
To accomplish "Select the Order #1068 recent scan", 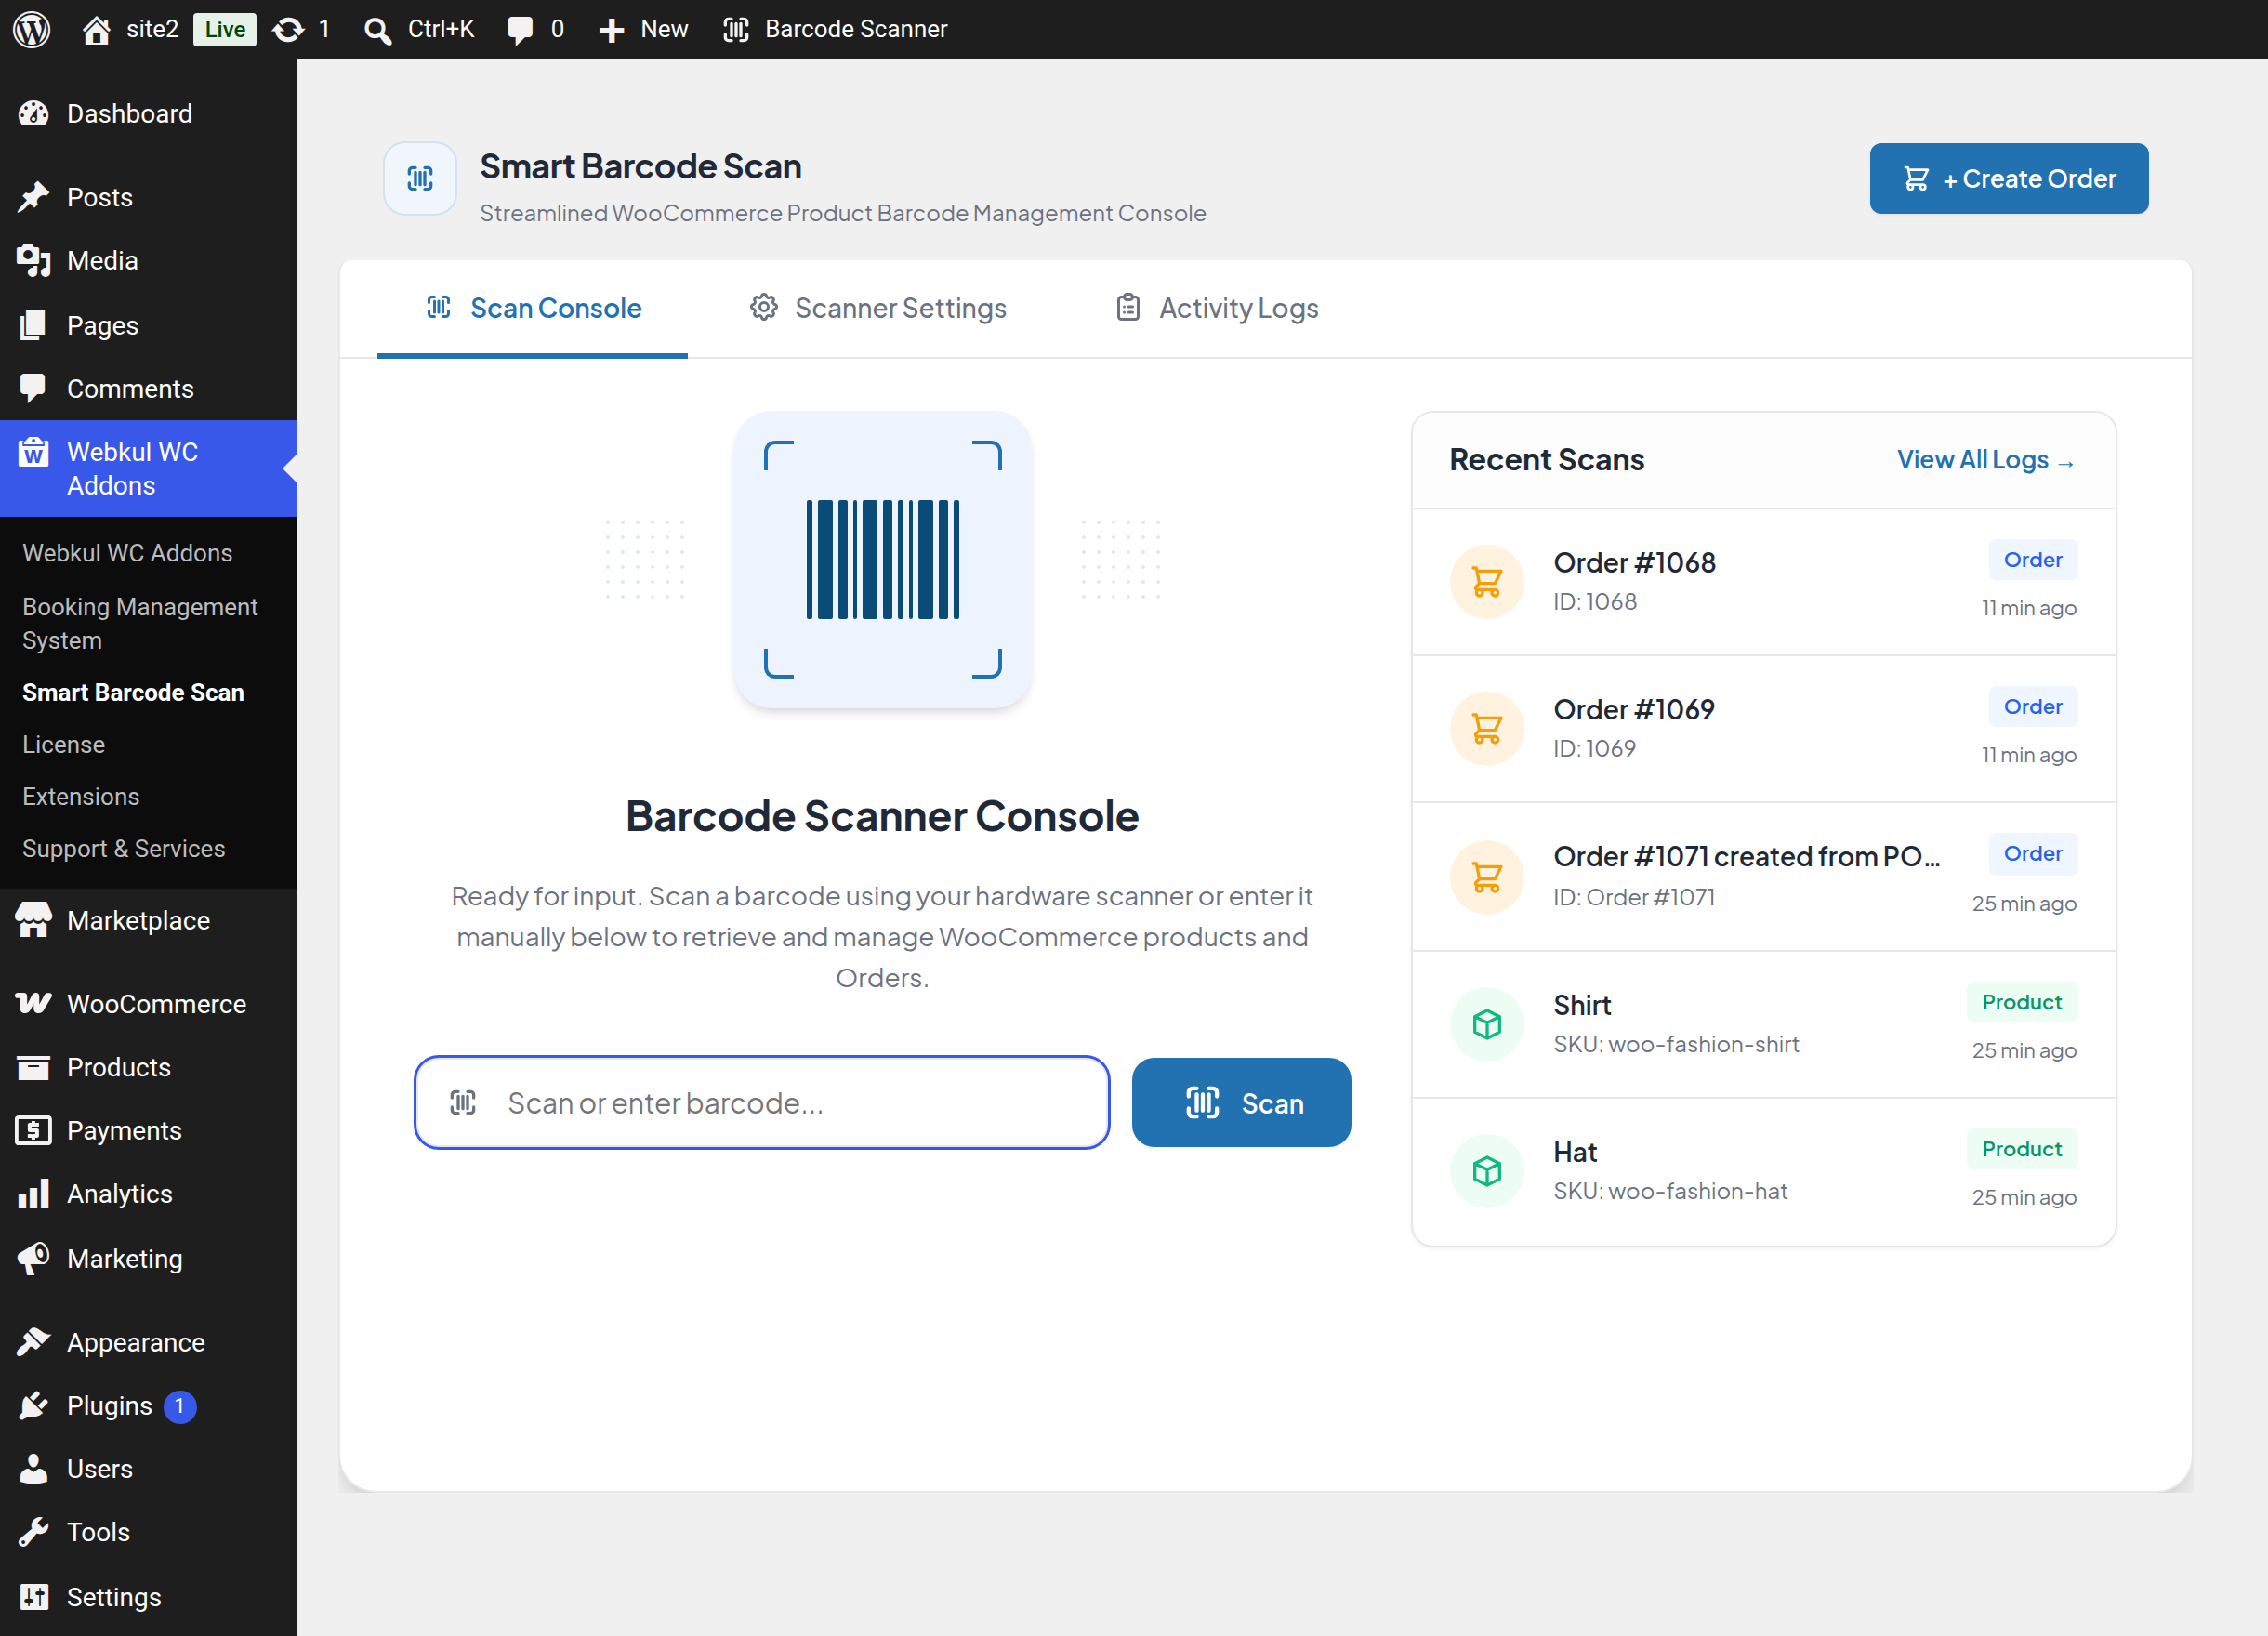I will click(x=1763, y=582).
